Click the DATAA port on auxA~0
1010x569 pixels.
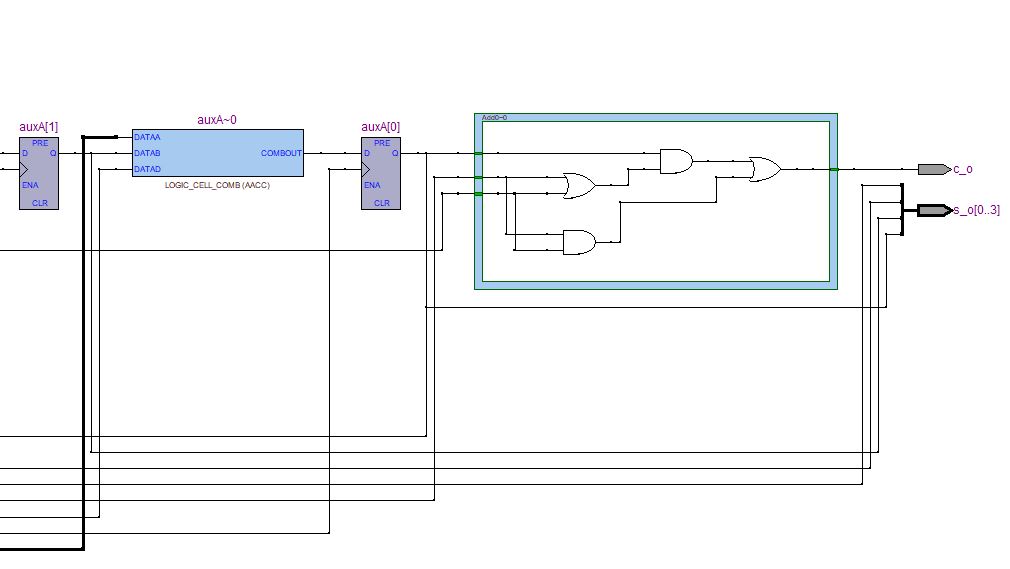pyautogui.click(x=147, y=137)
